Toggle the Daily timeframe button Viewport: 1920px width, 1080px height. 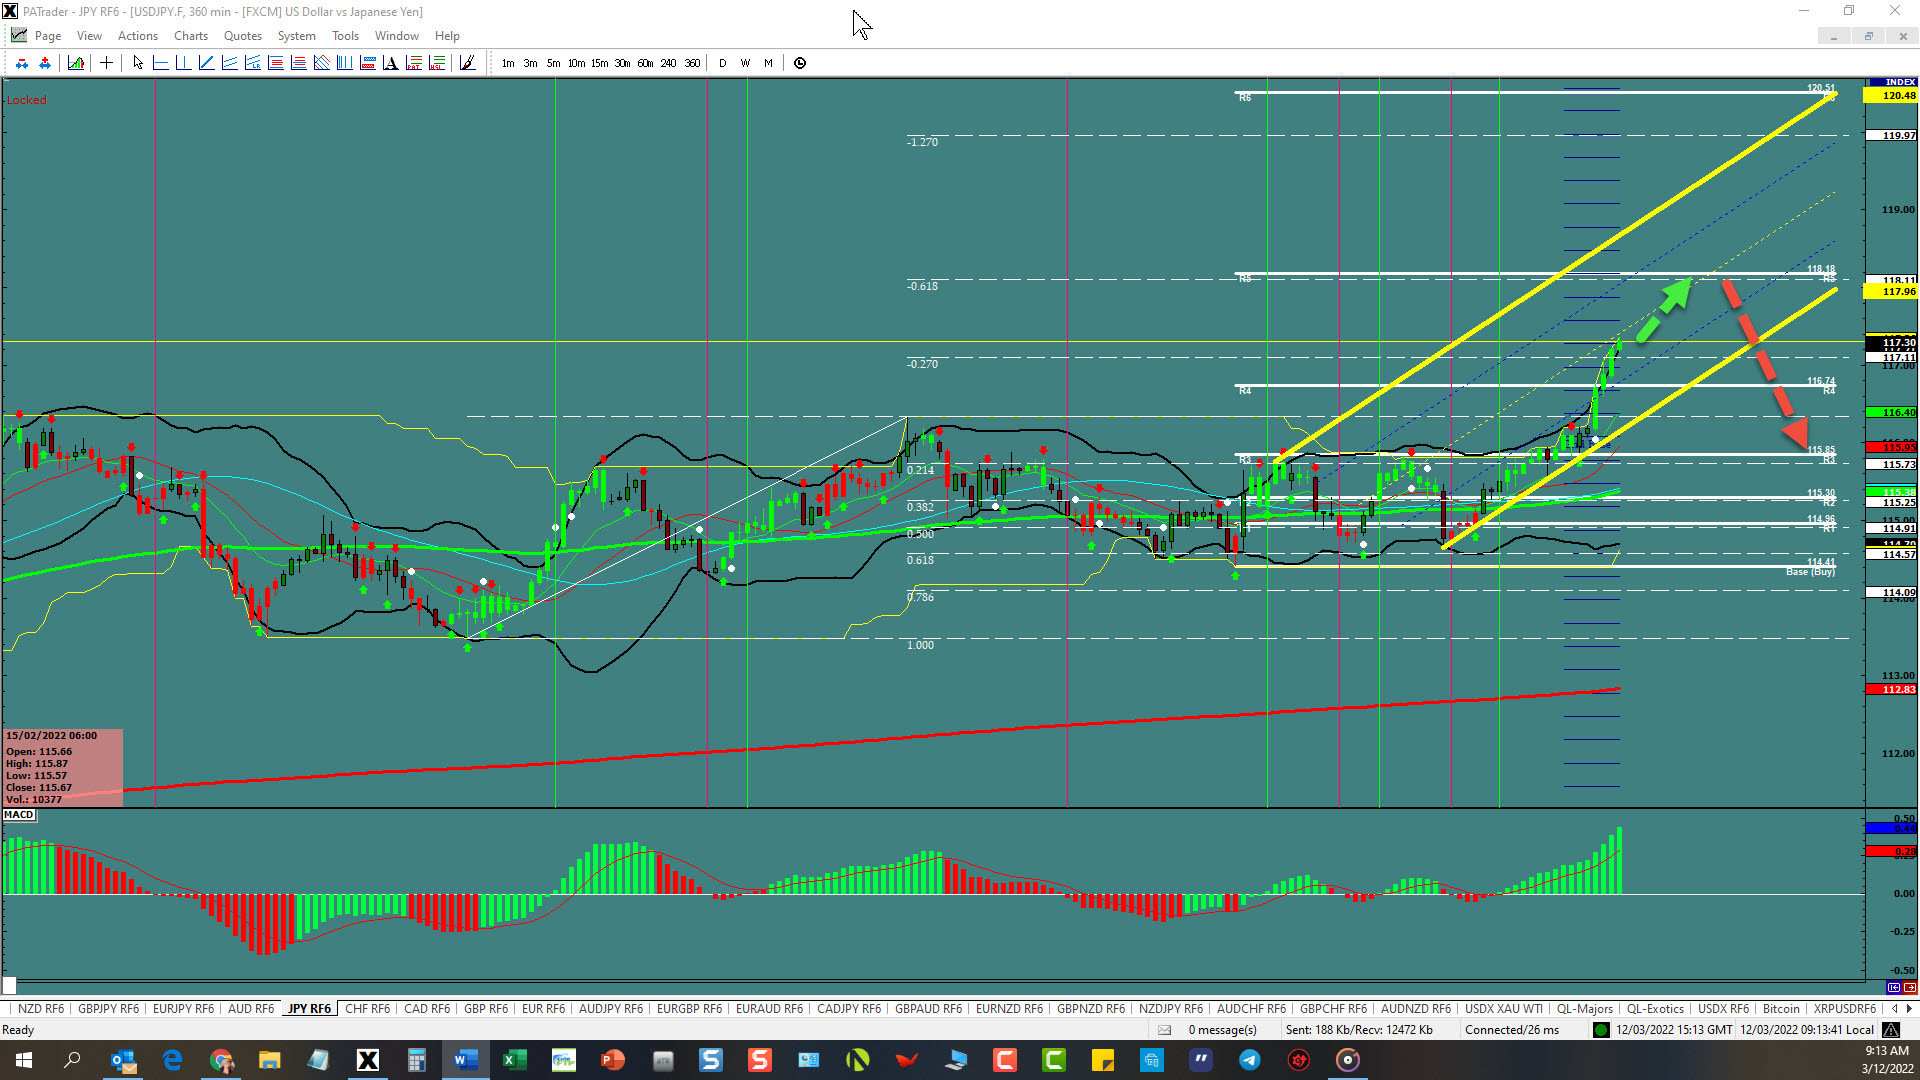coord(722,63)
